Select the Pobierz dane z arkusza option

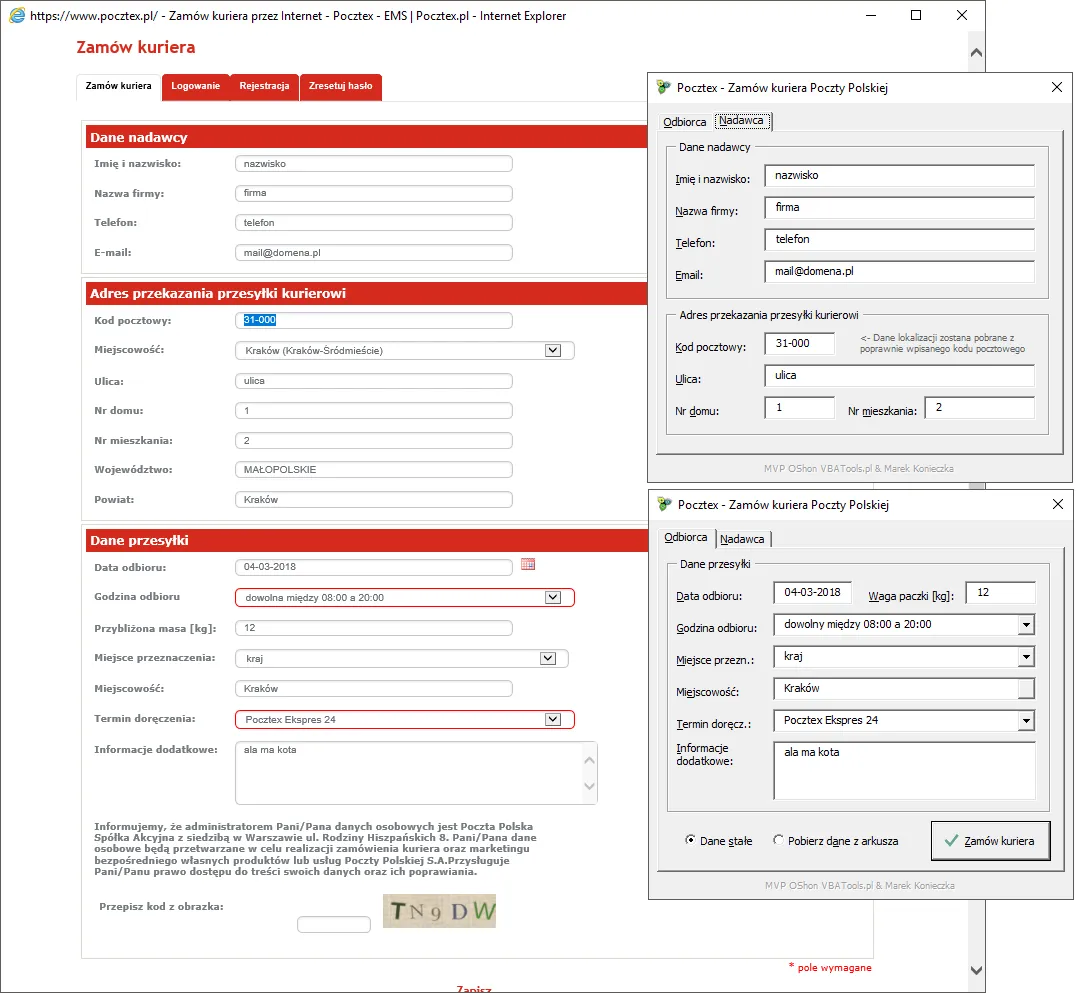[x=778, y=841]
